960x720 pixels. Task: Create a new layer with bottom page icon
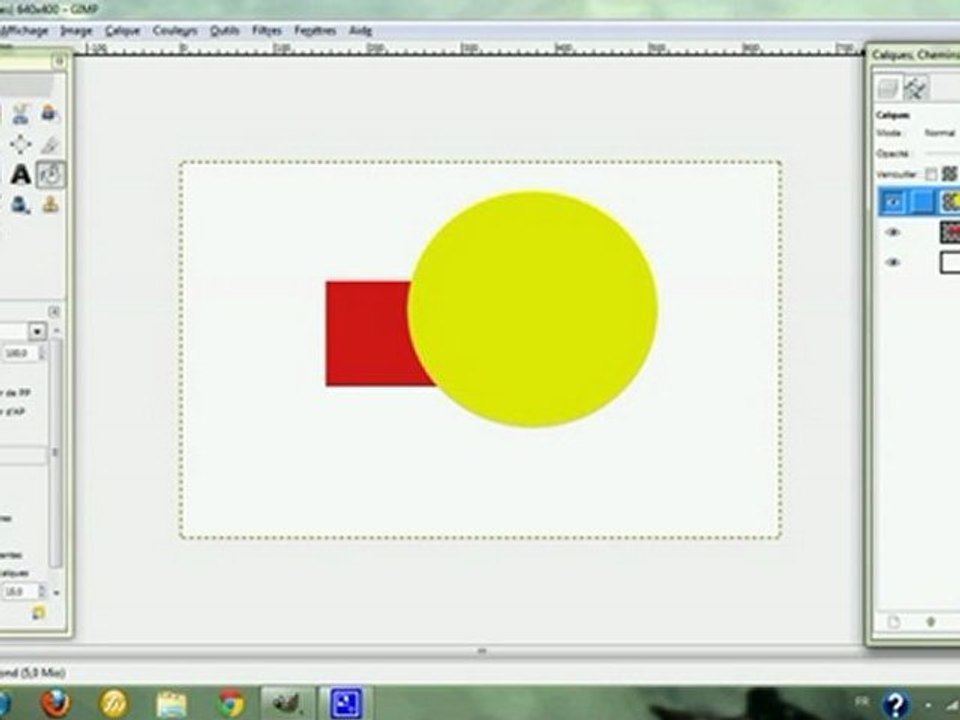click(894, 622)
